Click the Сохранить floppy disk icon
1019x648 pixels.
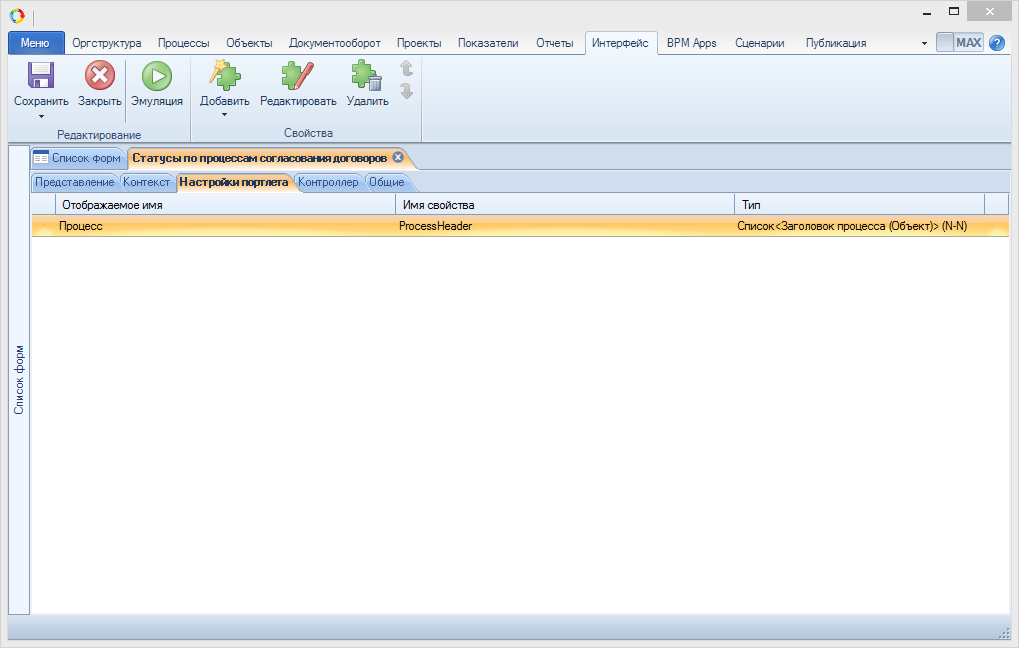[x=40, y=76]
